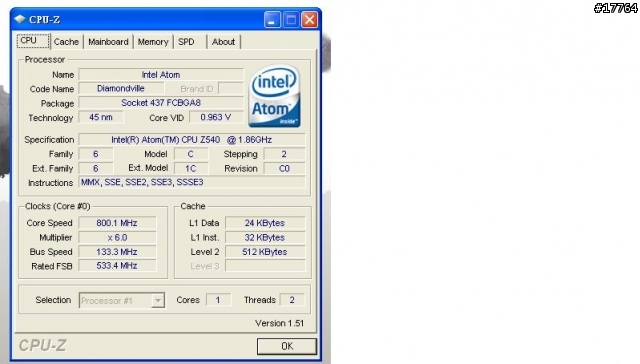Expand the Processor #1 selection dropdown

click(158, 301)
